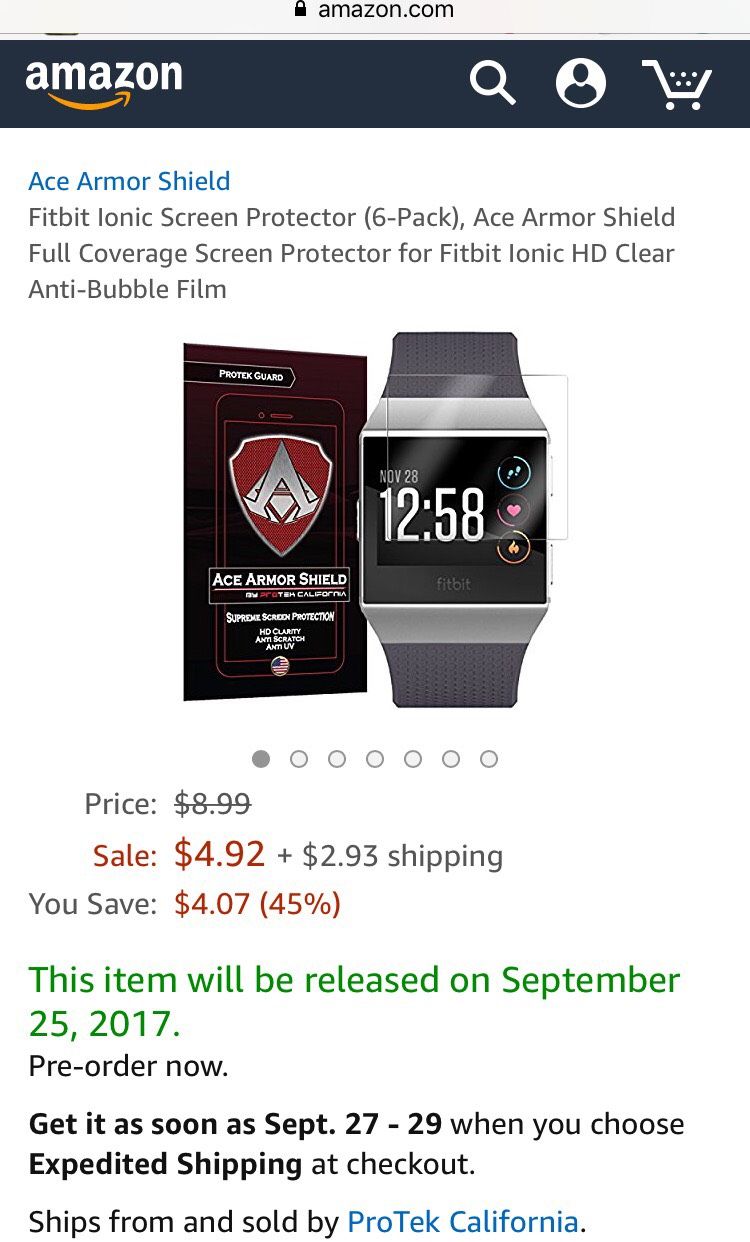Tap the Ace Armor Shield package image
Viewport: 750px width, 1242px height.
tap(275, 521)
